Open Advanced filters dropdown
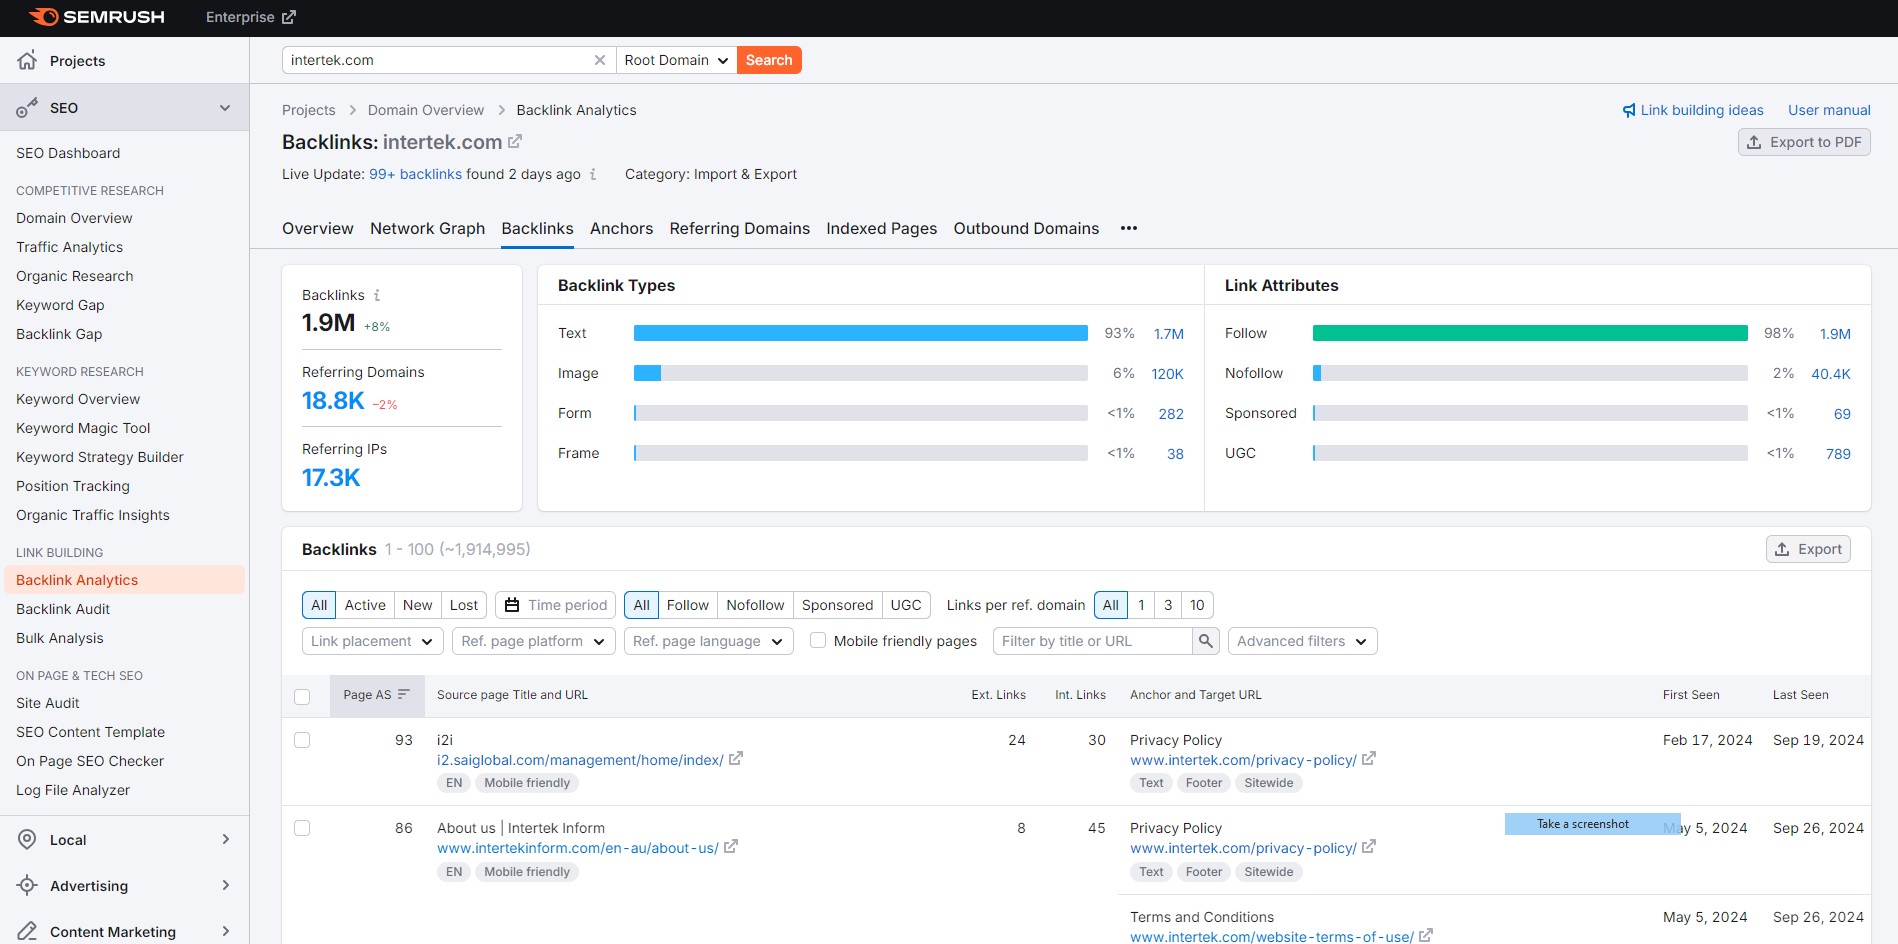The width and height of the screenshot is (1898, 944). [1303, 641]
